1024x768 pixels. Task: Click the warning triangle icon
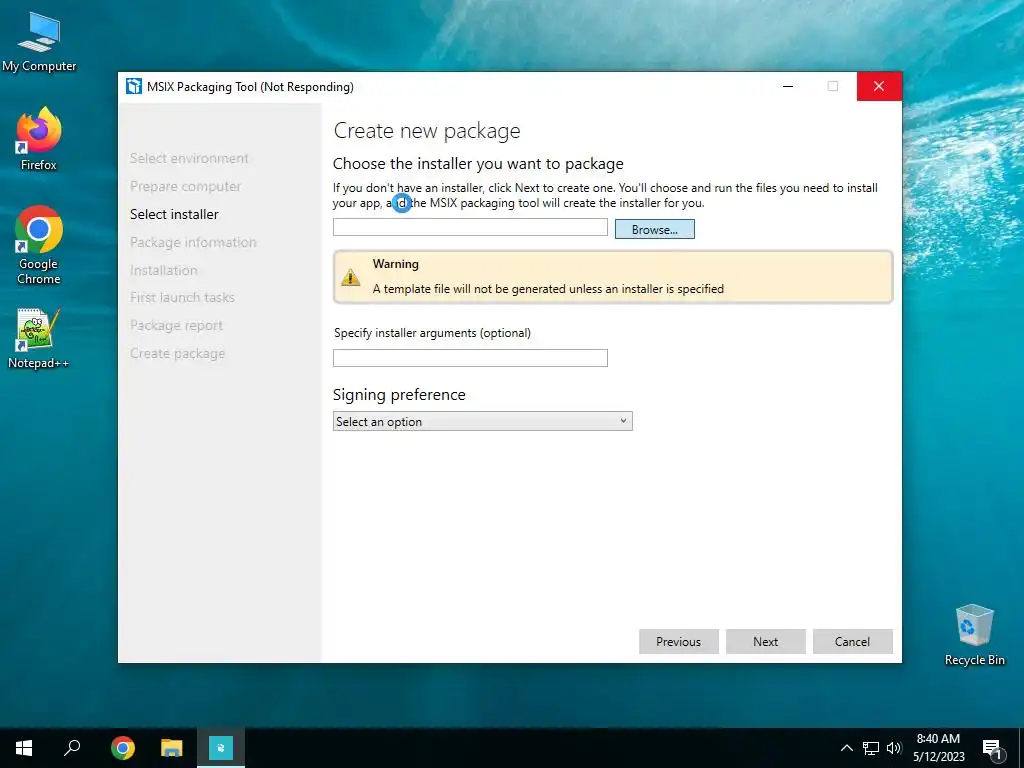[x=351, y=278]
